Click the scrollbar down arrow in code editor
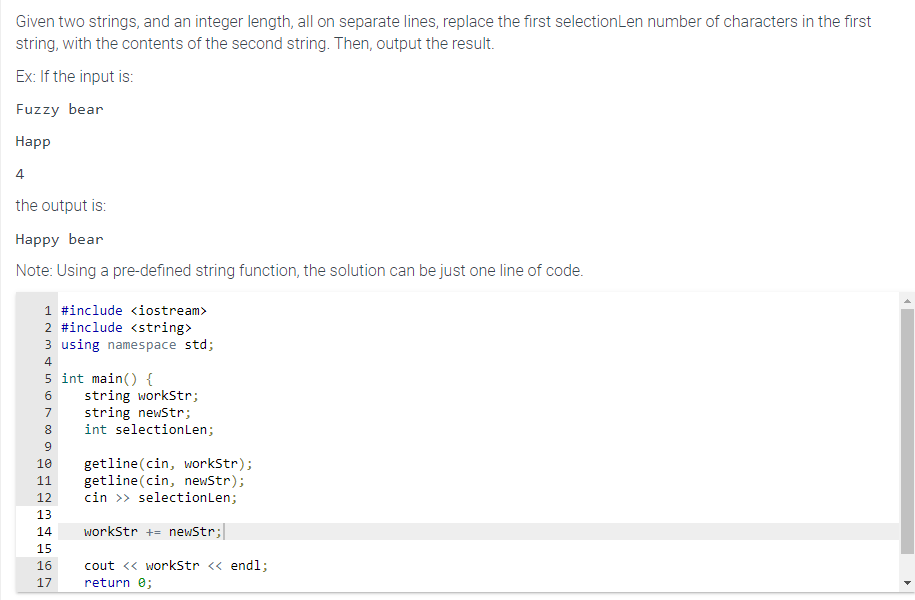Viewport: 915px width, 600px height. 907,582
